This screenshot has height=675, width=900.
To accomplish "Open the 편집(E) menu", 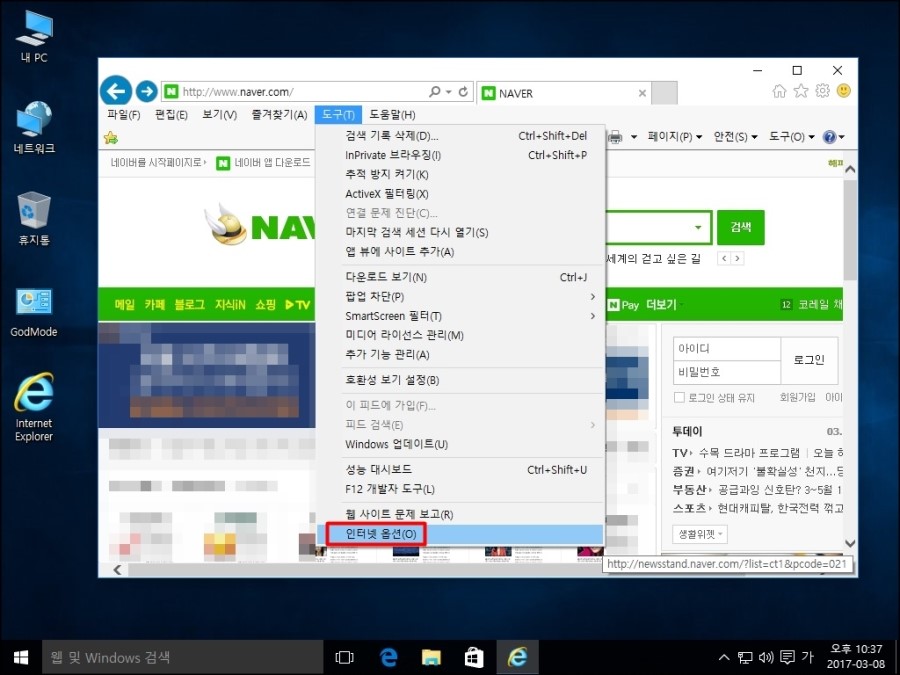I will click(x=171, y=115).
